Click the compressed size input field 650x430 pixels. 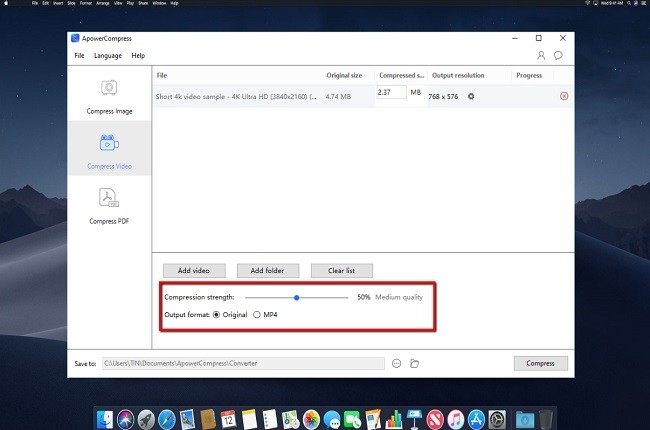[x=391, y=93]
